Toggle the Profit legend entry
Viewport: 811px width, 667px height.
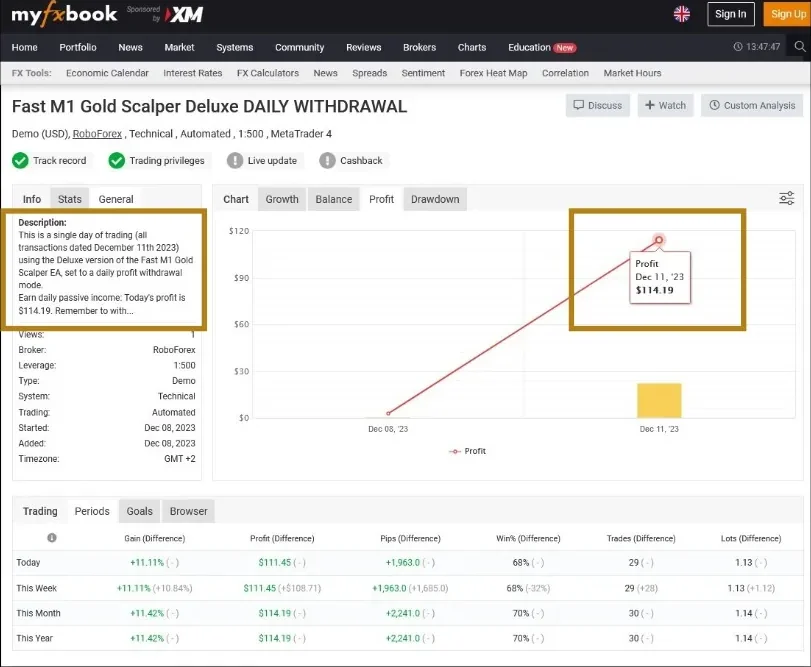[x=467, y=451]
